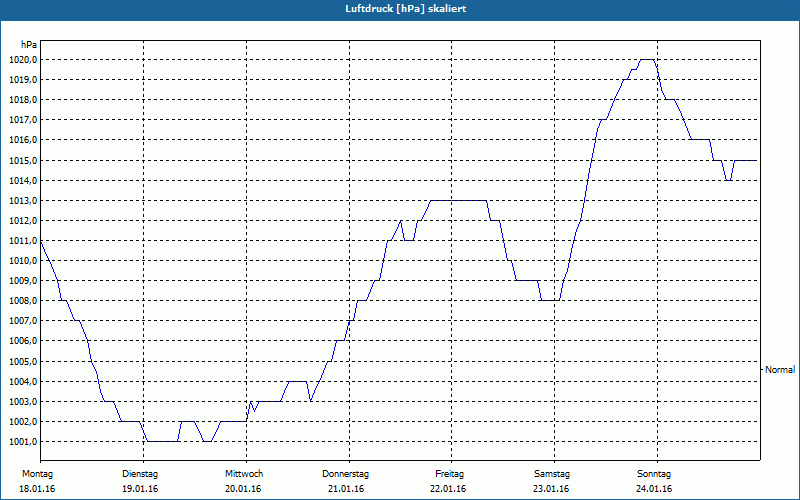Click the 1020,0 axis value
Image resolution: width=800 pixels, height=500 pixels.
pyautogui.click(x=23, y=60)
